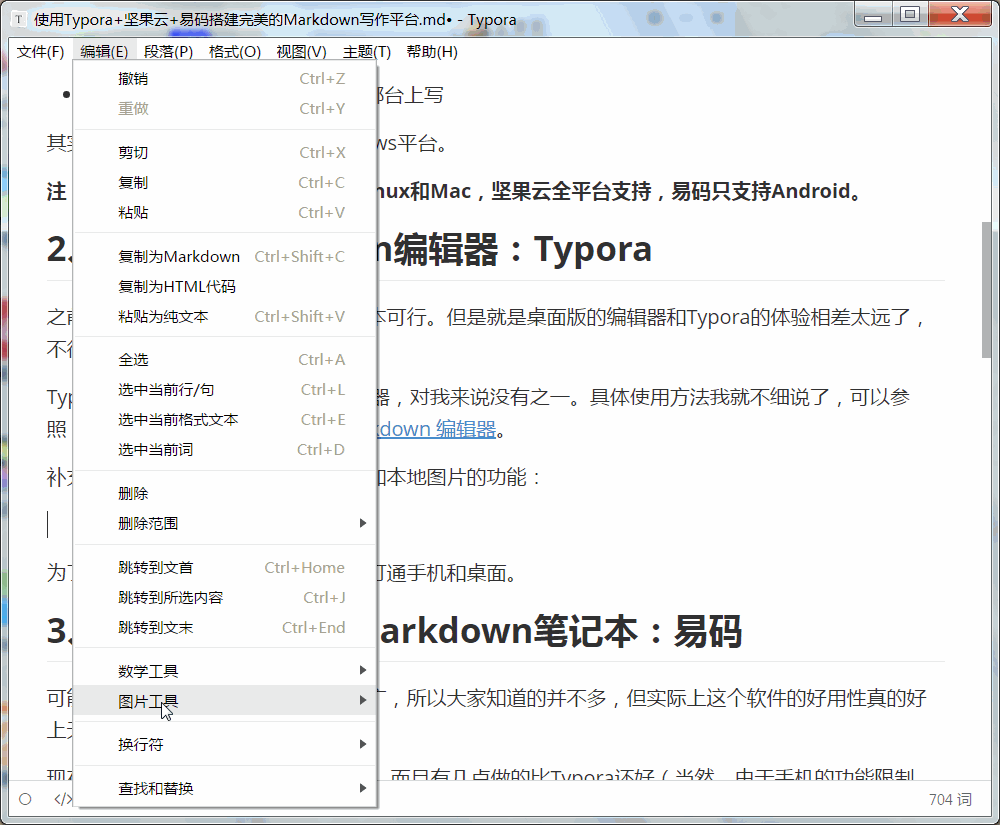The height and width of the screenshot is (825, 1000).
Task: Choose 跳转到文首
Action: (225, 567)
